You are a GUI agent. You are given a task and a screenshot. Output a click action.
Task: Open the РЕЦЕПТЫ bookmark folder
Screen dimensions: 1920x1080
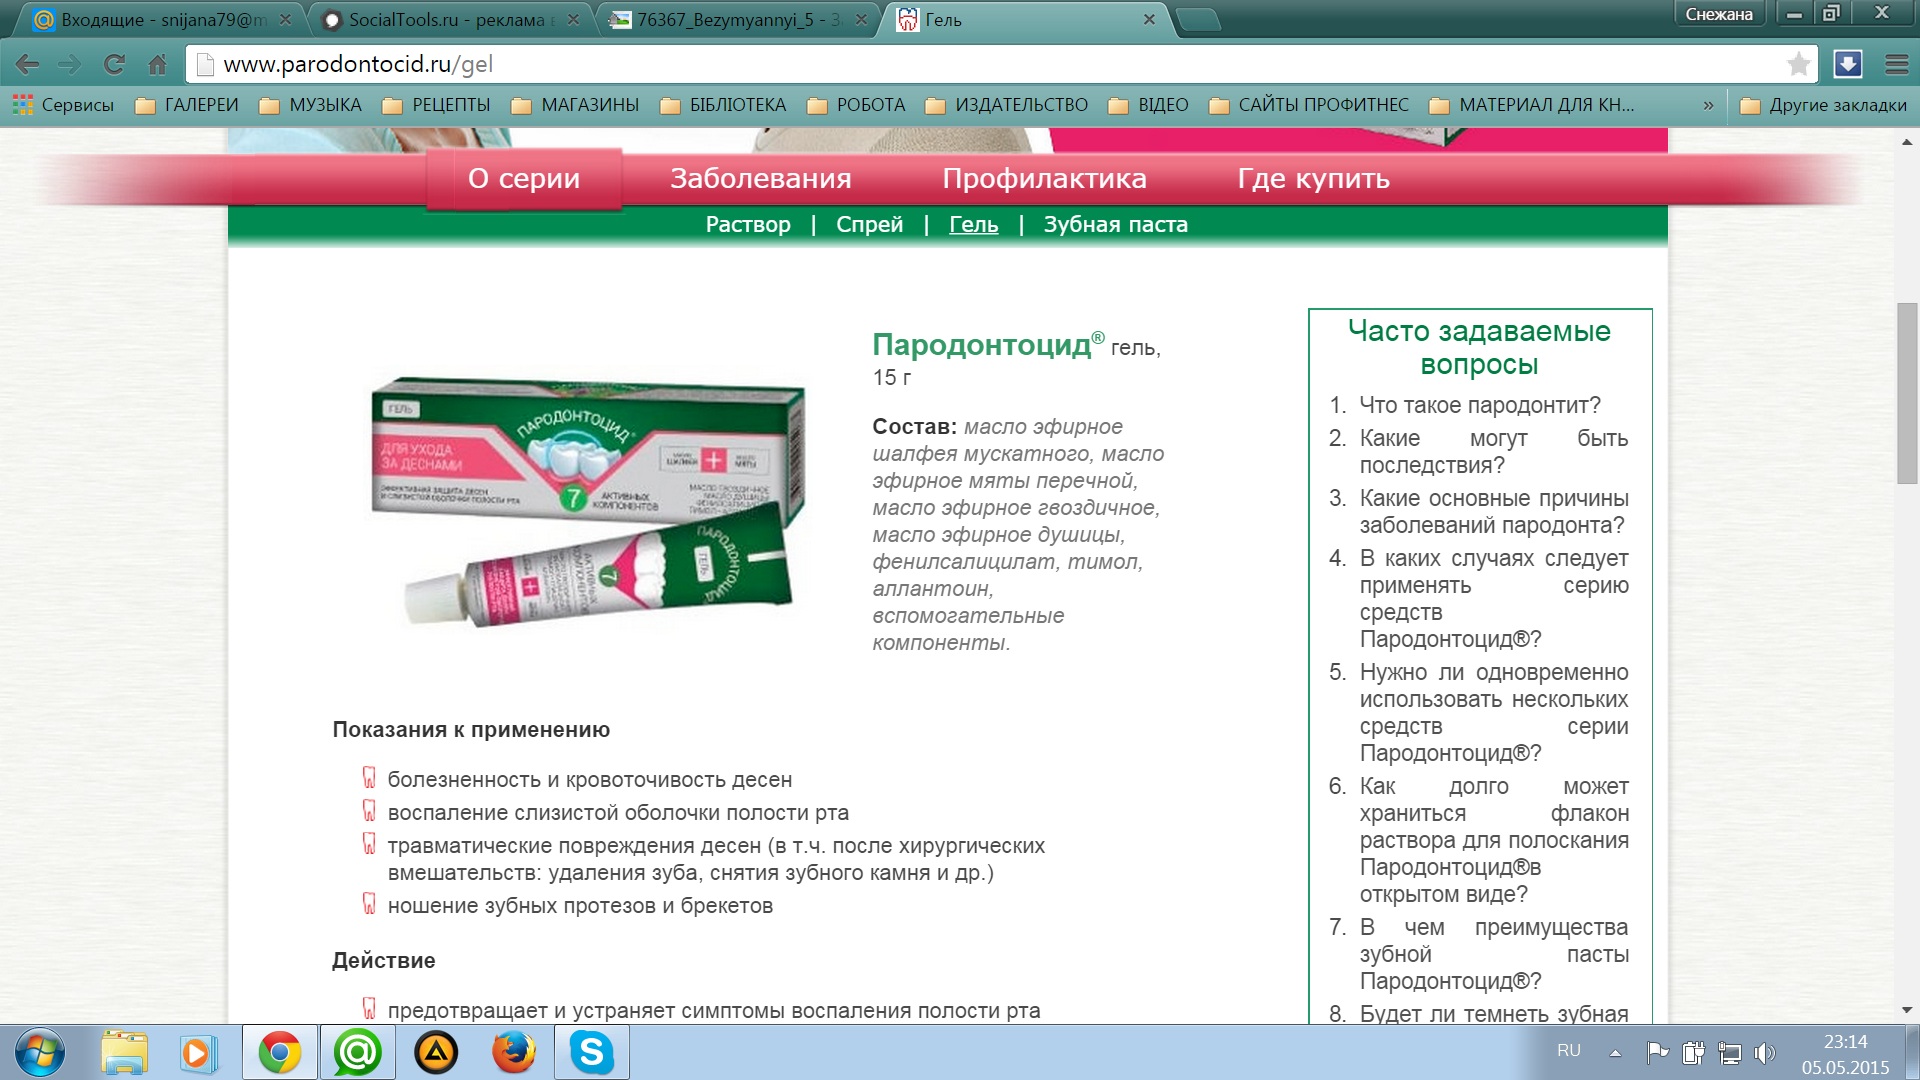(437, 105)
